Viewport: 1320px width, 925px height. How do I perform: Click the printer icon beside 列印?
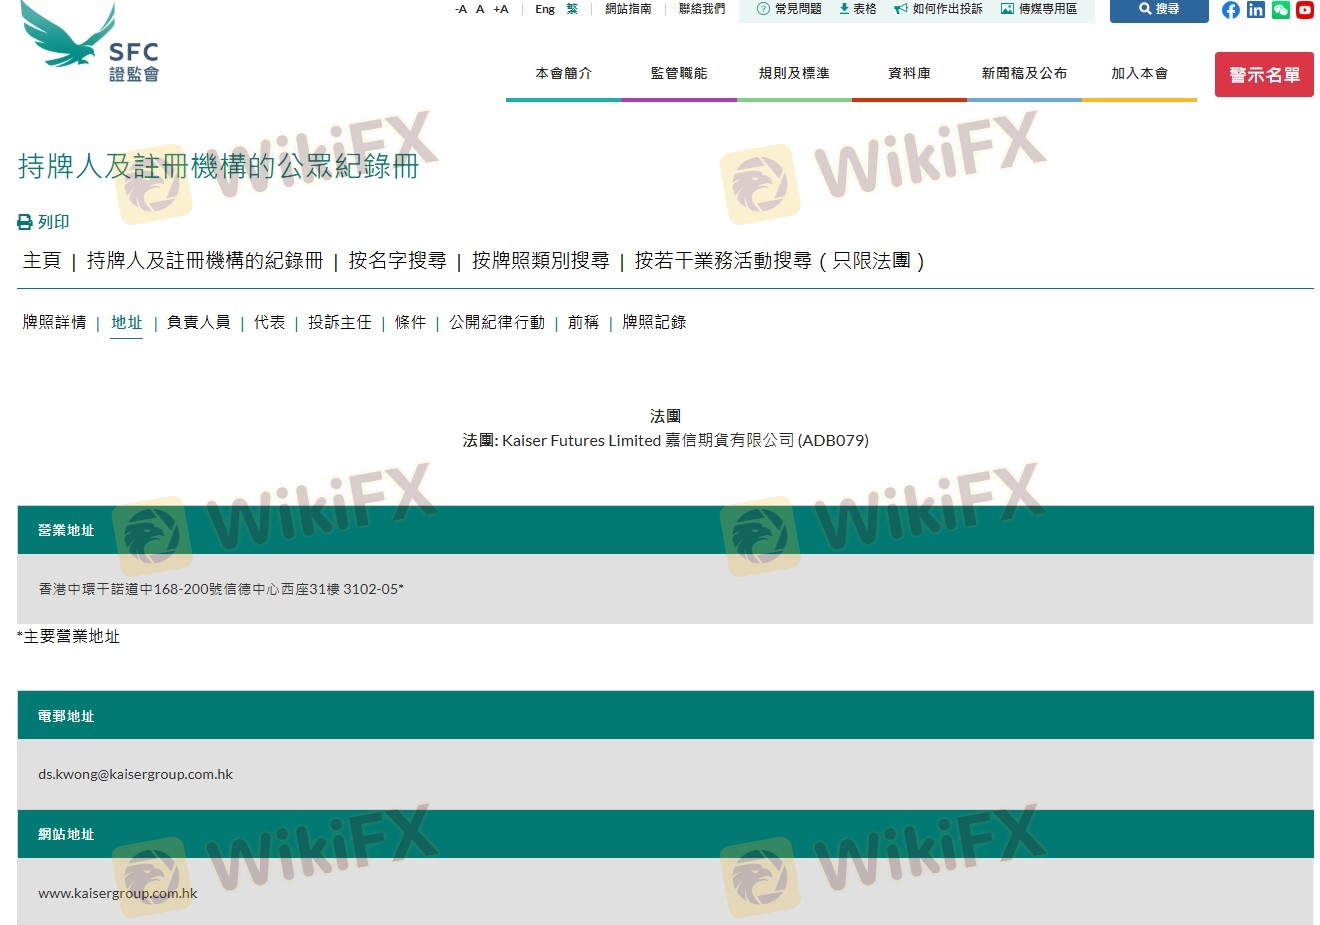(x=25, y=222)
